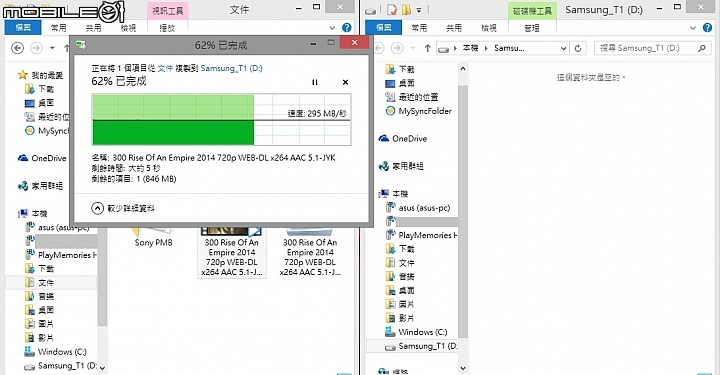Viewport: 720px width, 375px height.
Task: Open 檔案 tab in Samsung_T1 window
Action: (x=383, y=28)
